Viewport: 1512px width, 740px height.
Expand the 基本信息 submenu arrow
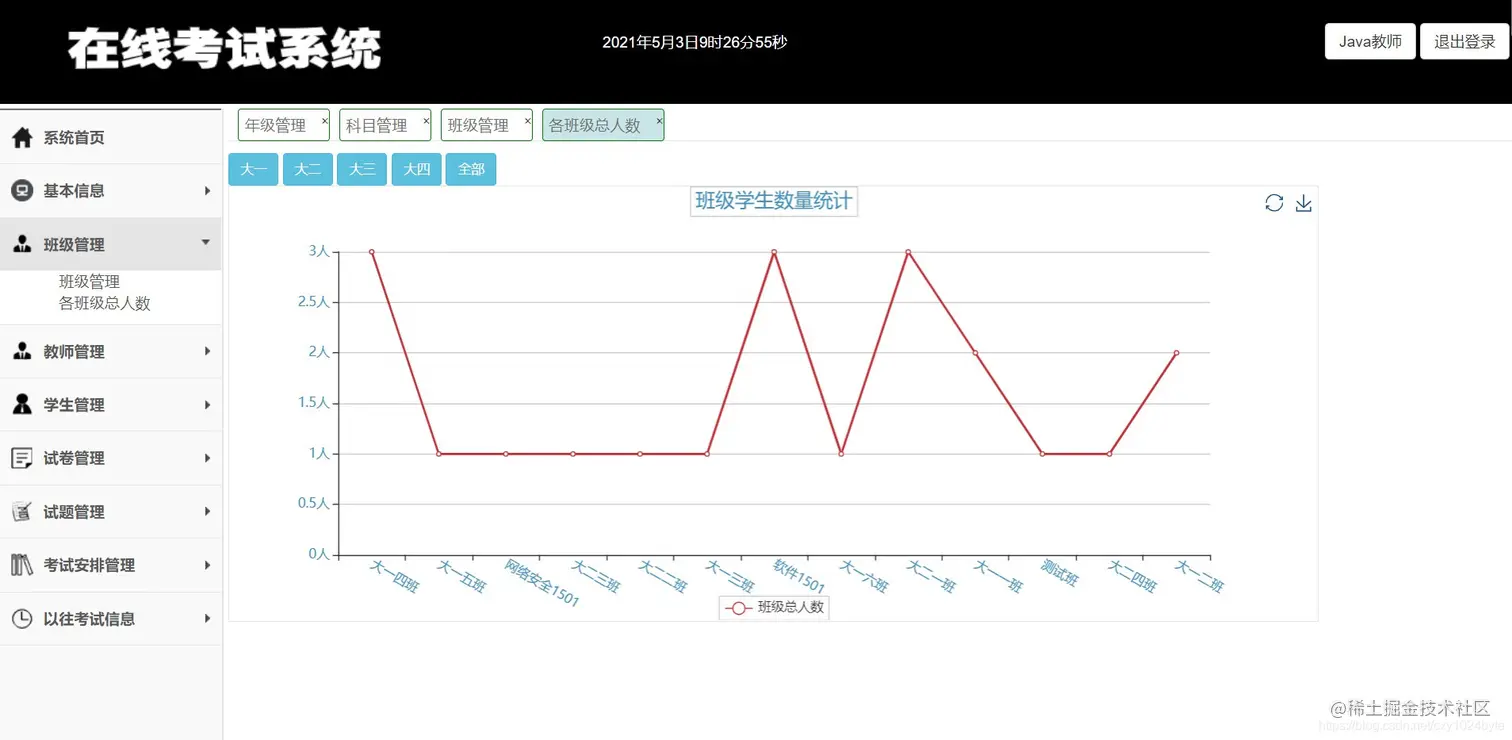(x=207, y=191)
